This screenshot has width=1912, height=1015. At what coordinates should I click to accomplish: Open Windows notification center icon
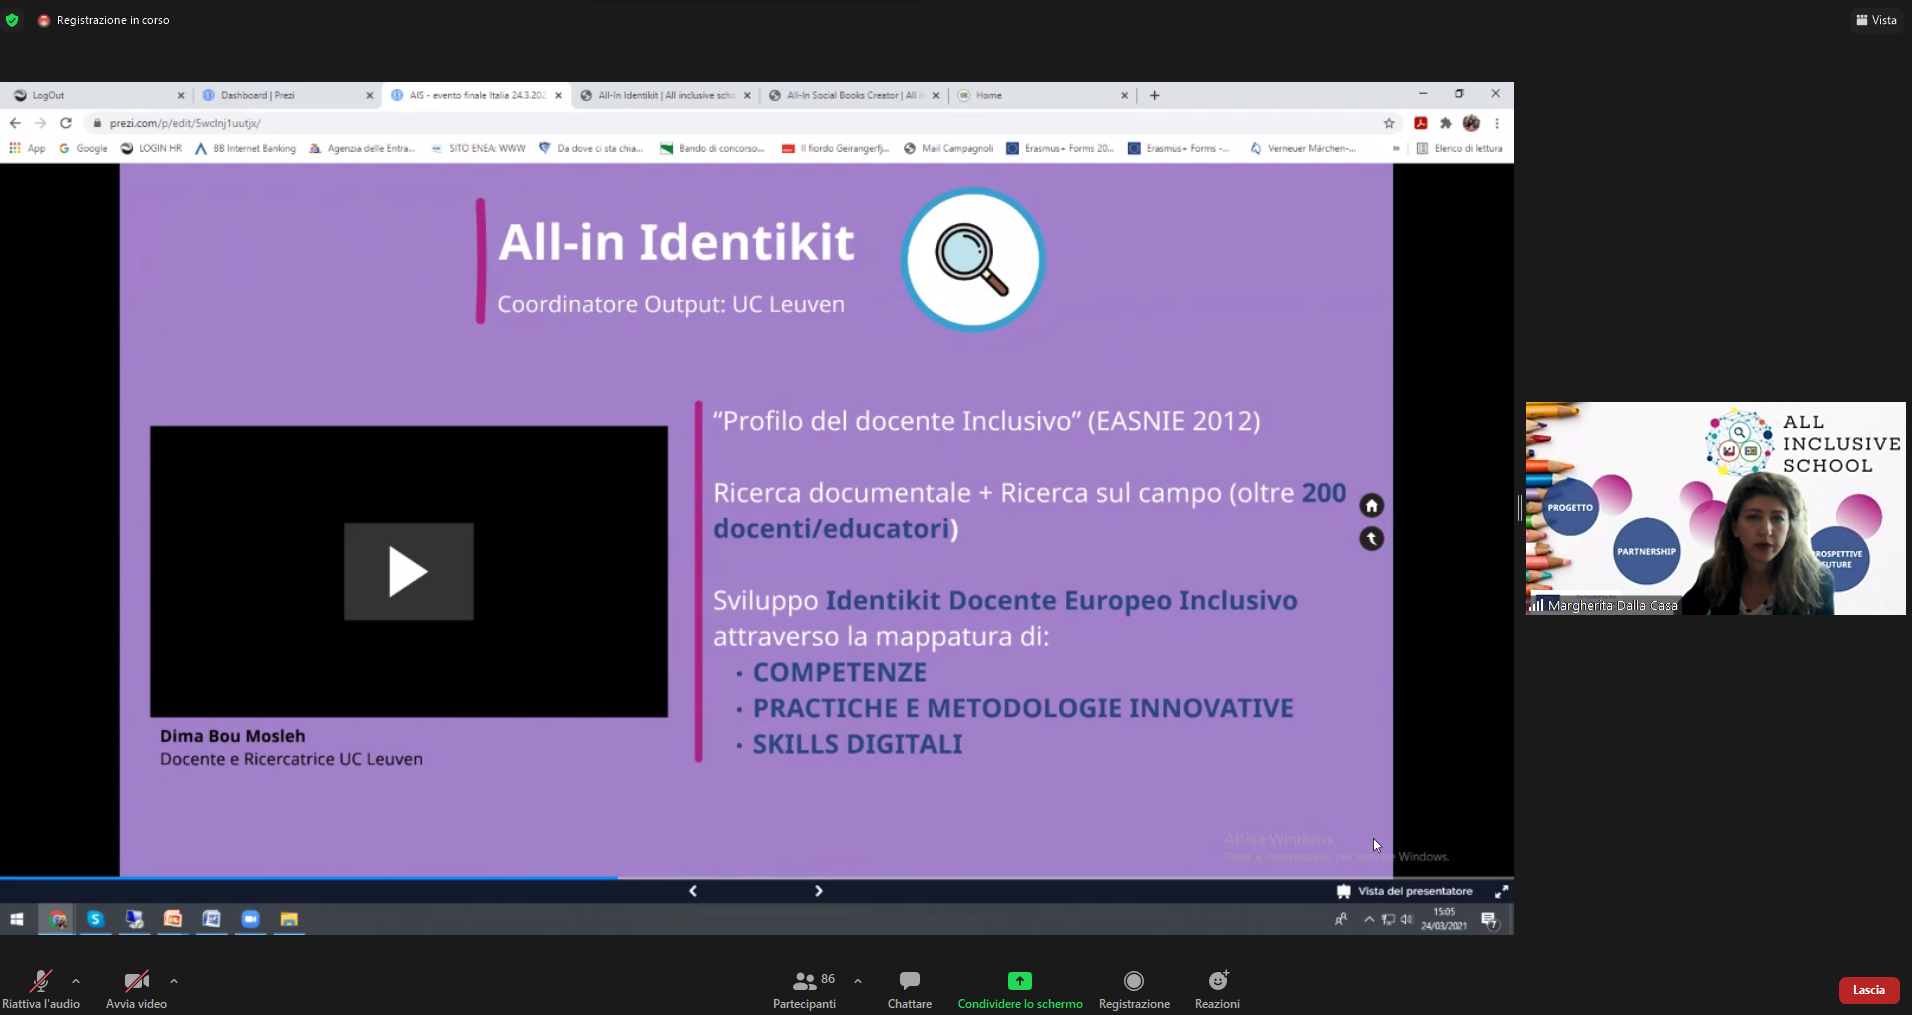point(1489,919)
